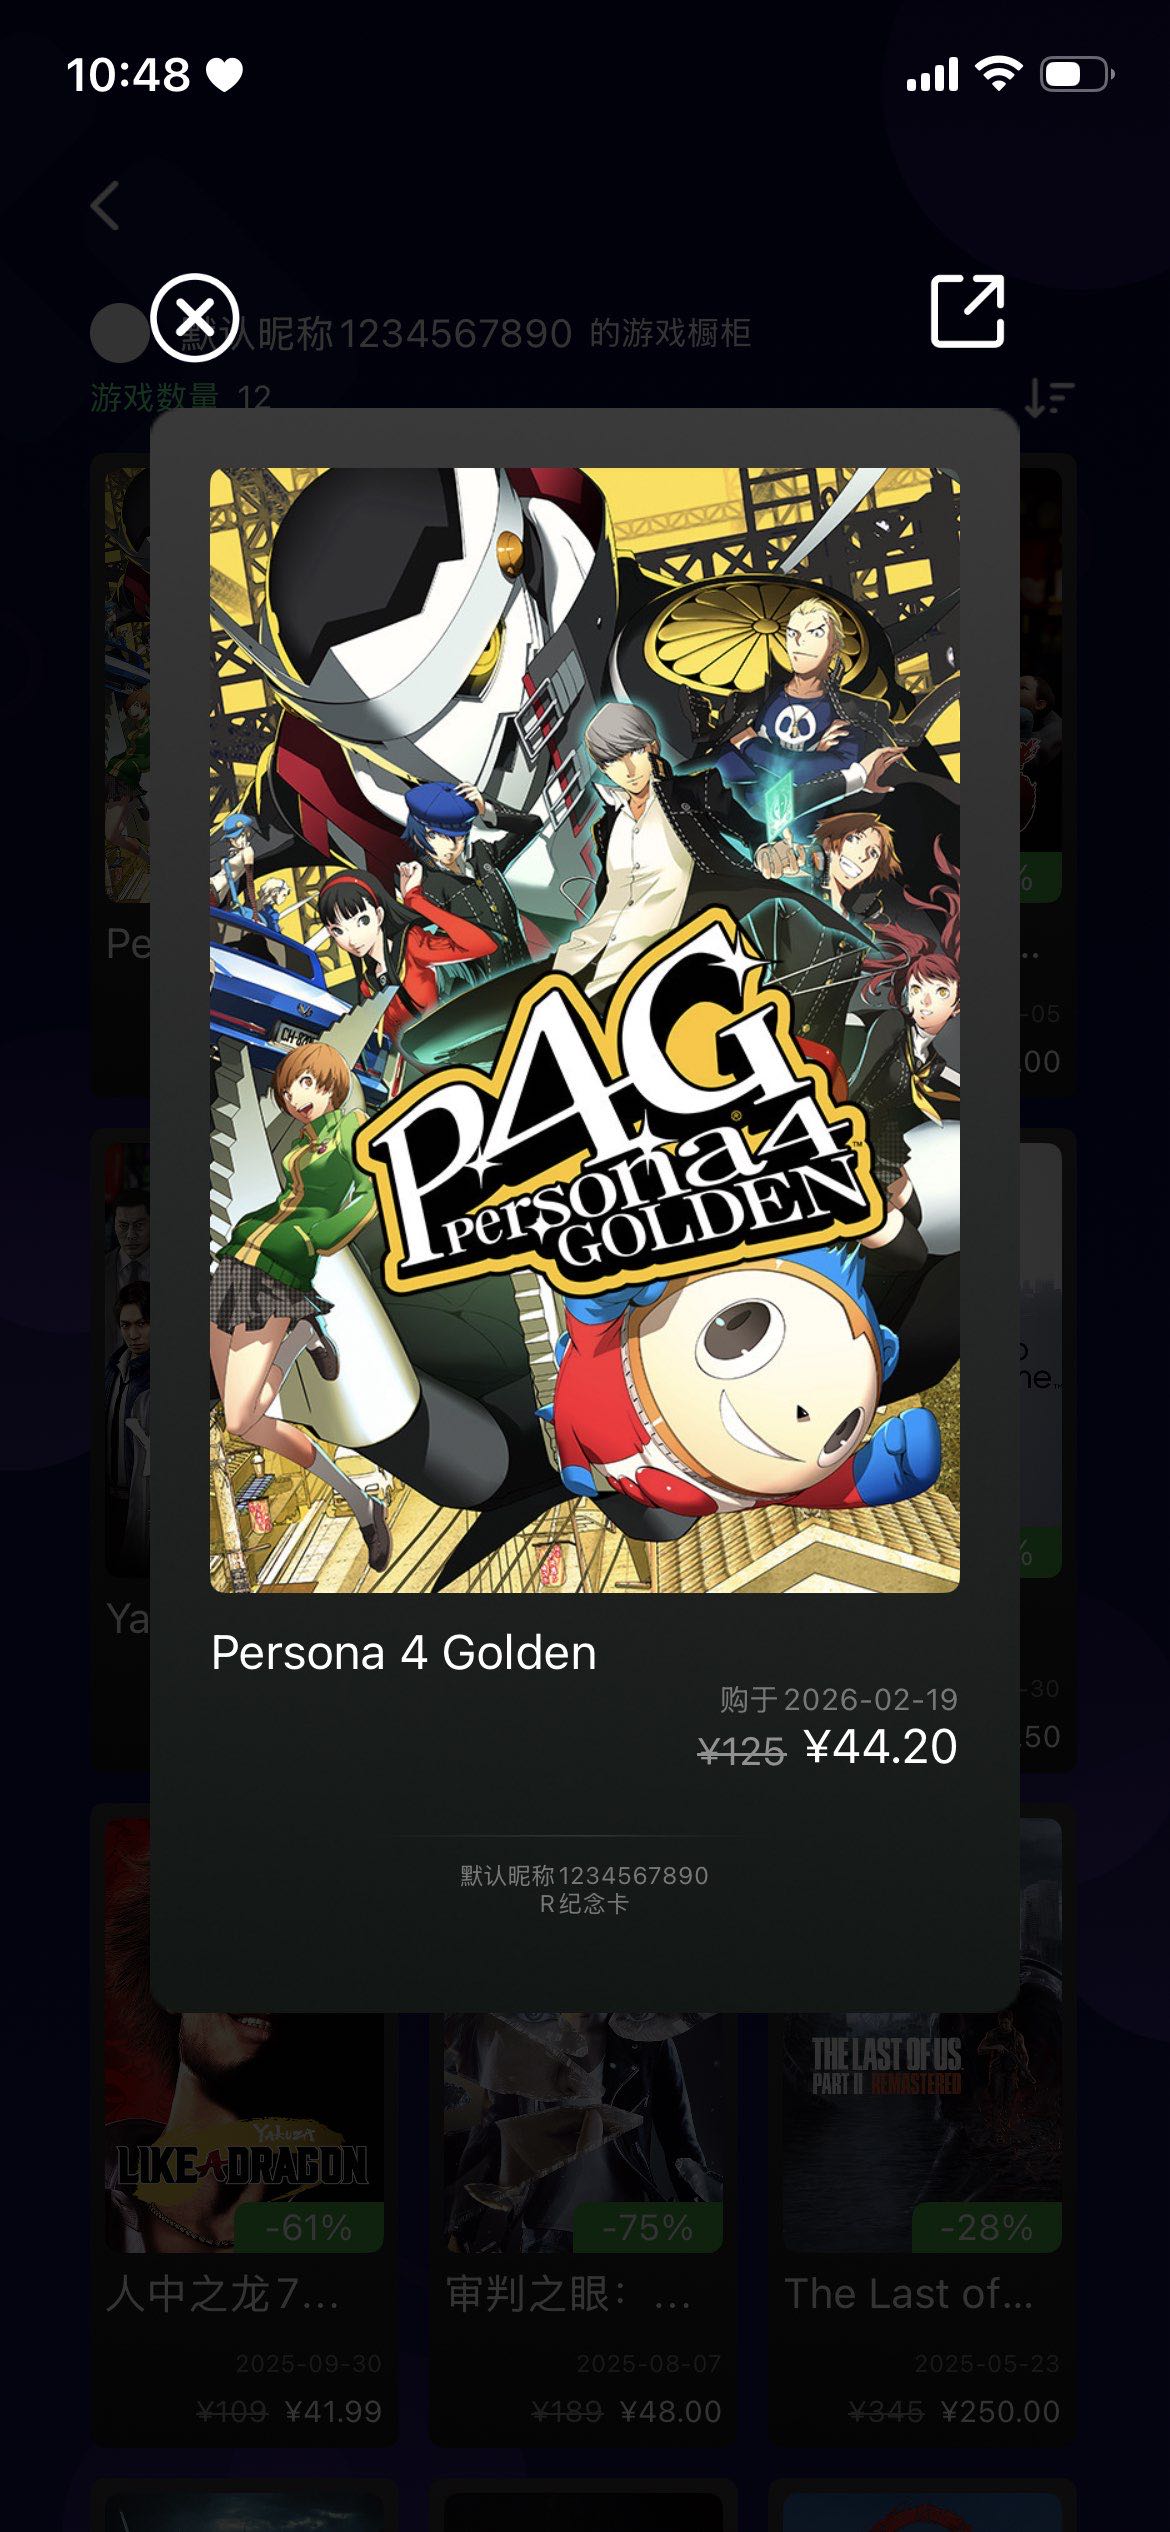Go back using the left chevron
The height and width of the screenshot is (2532, 1170).
point(105,206)
